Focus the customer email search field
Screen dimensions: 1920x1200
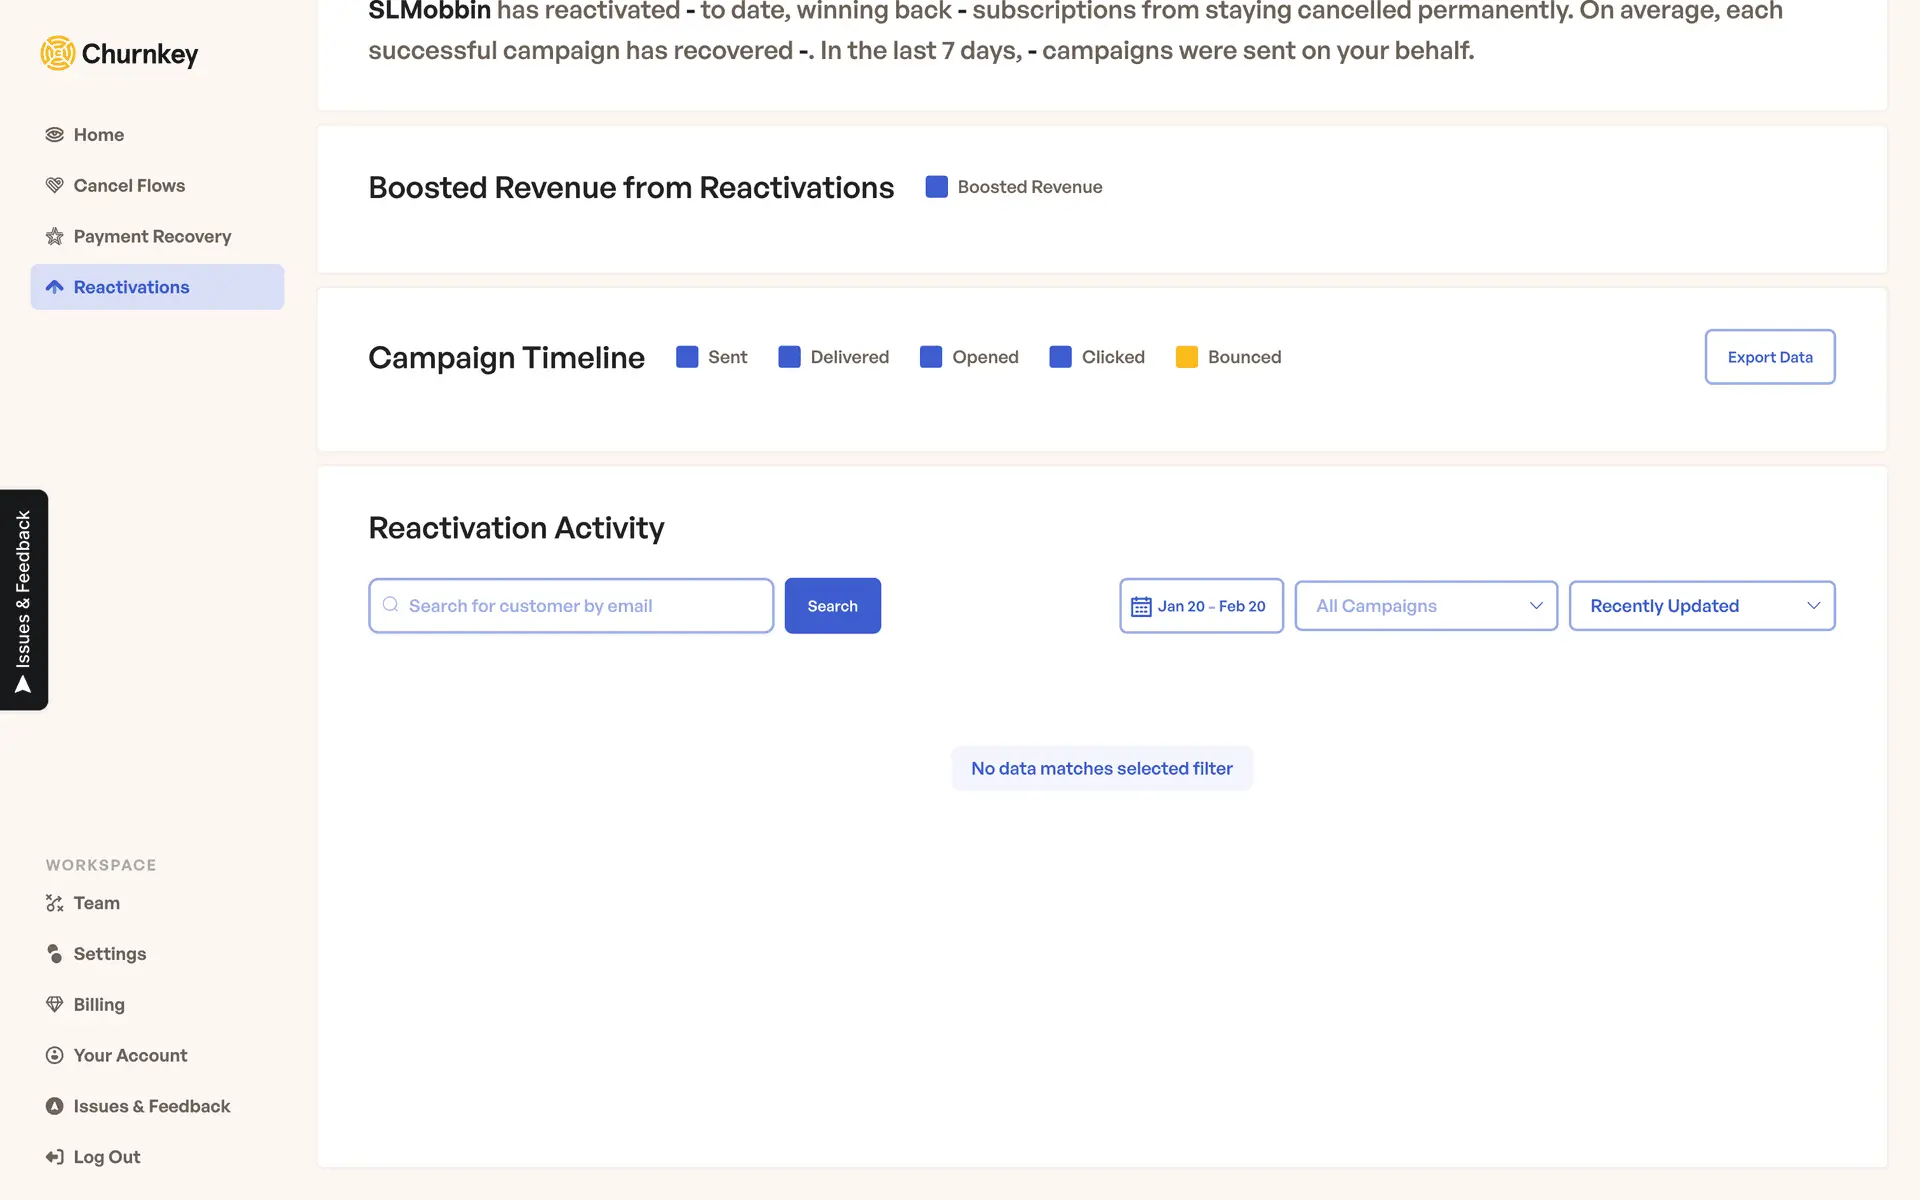pyautogui.click(x=580, y=606)
